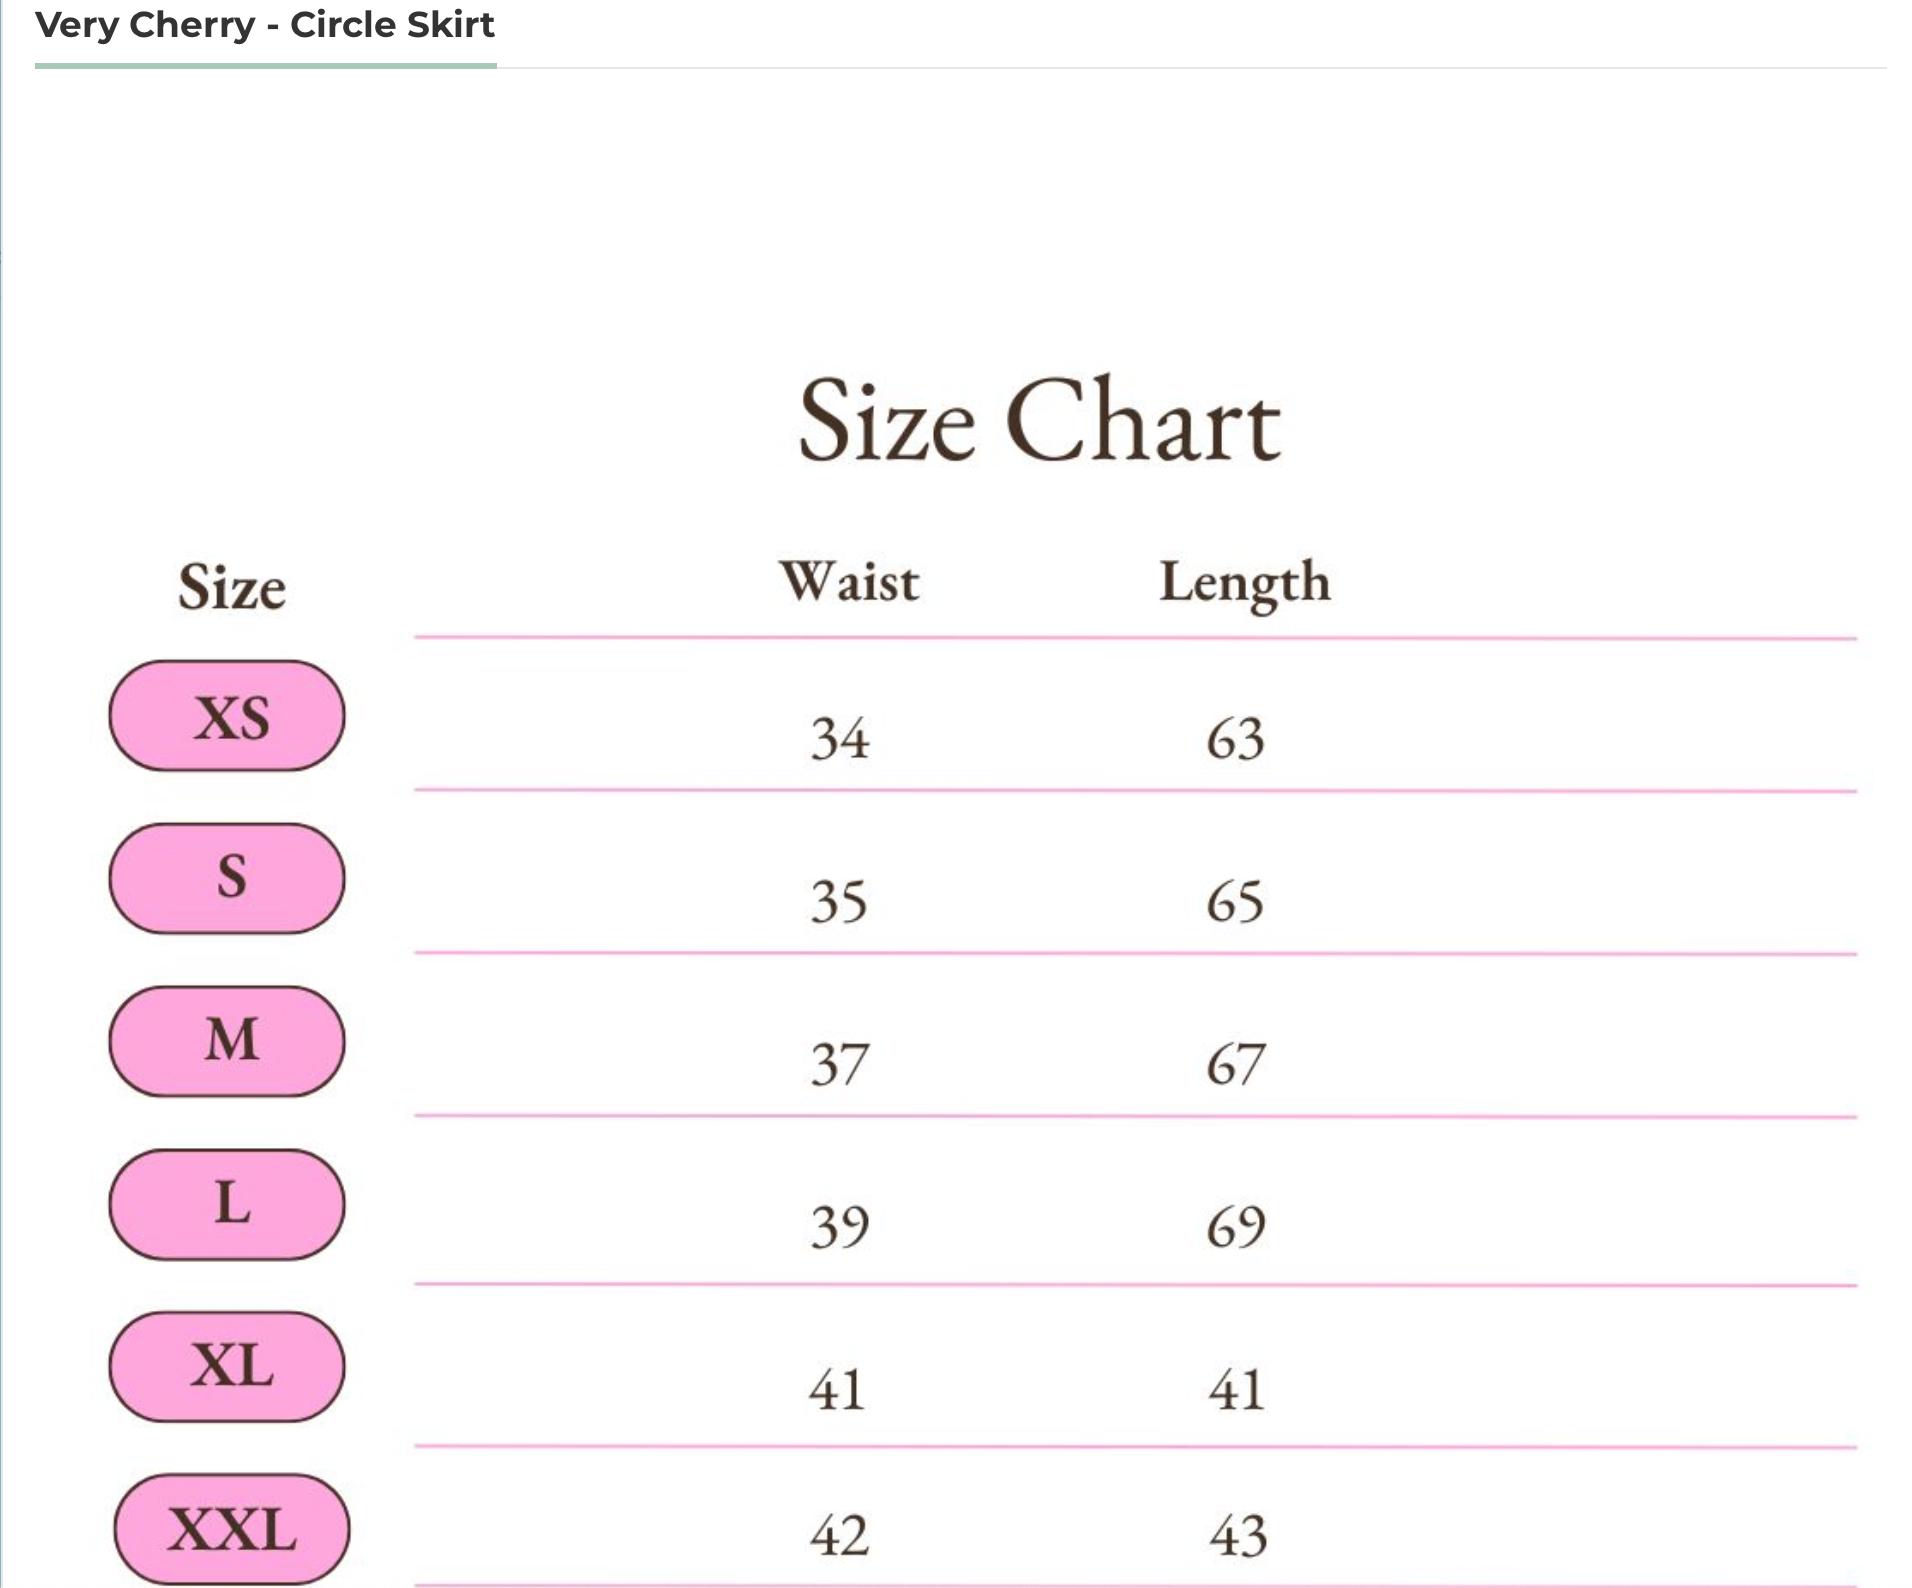The height and width of the screenshot is (1588, 1912).
Task: Select the XXL length value 43
Action: pos(1238,1535)
